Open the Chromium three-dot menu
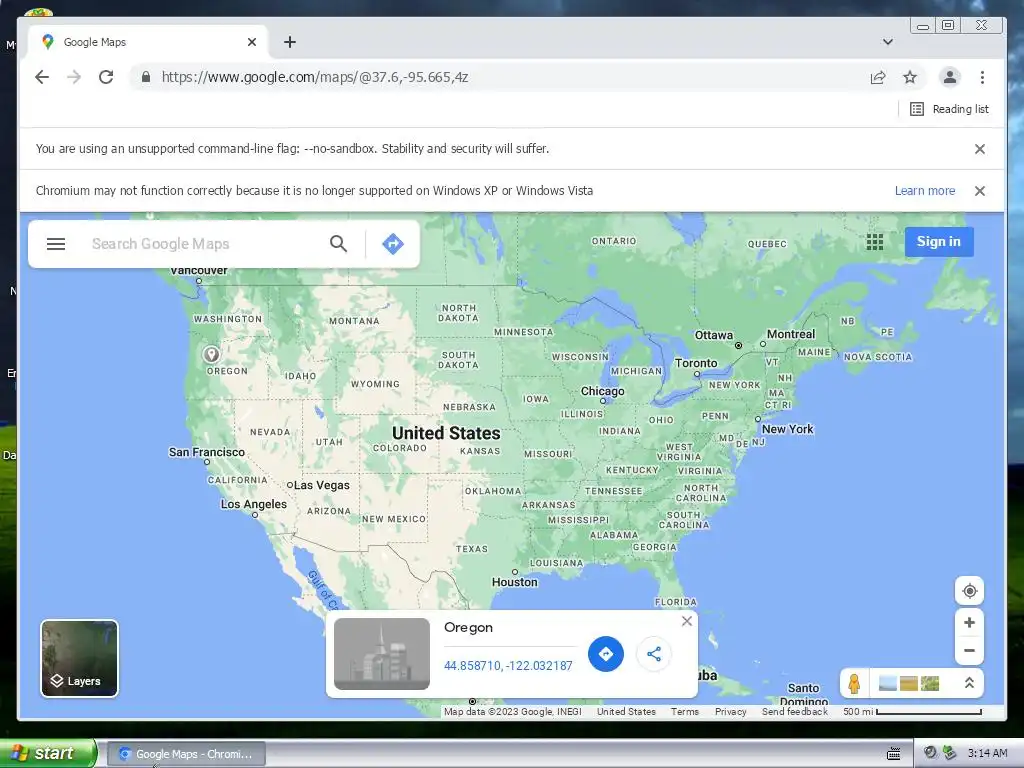This screenshot has height=768, width=1024. [x=982, y=77]
